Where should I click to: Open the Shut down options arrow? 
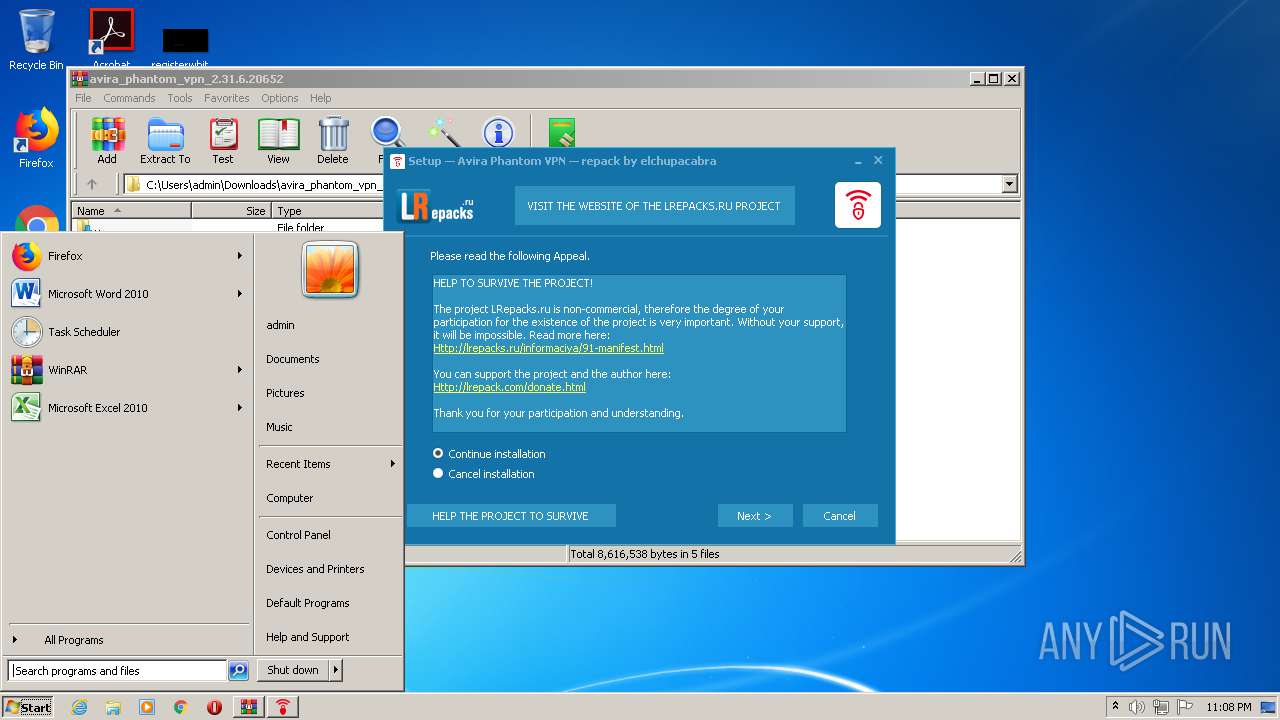(x=336, y=670)
